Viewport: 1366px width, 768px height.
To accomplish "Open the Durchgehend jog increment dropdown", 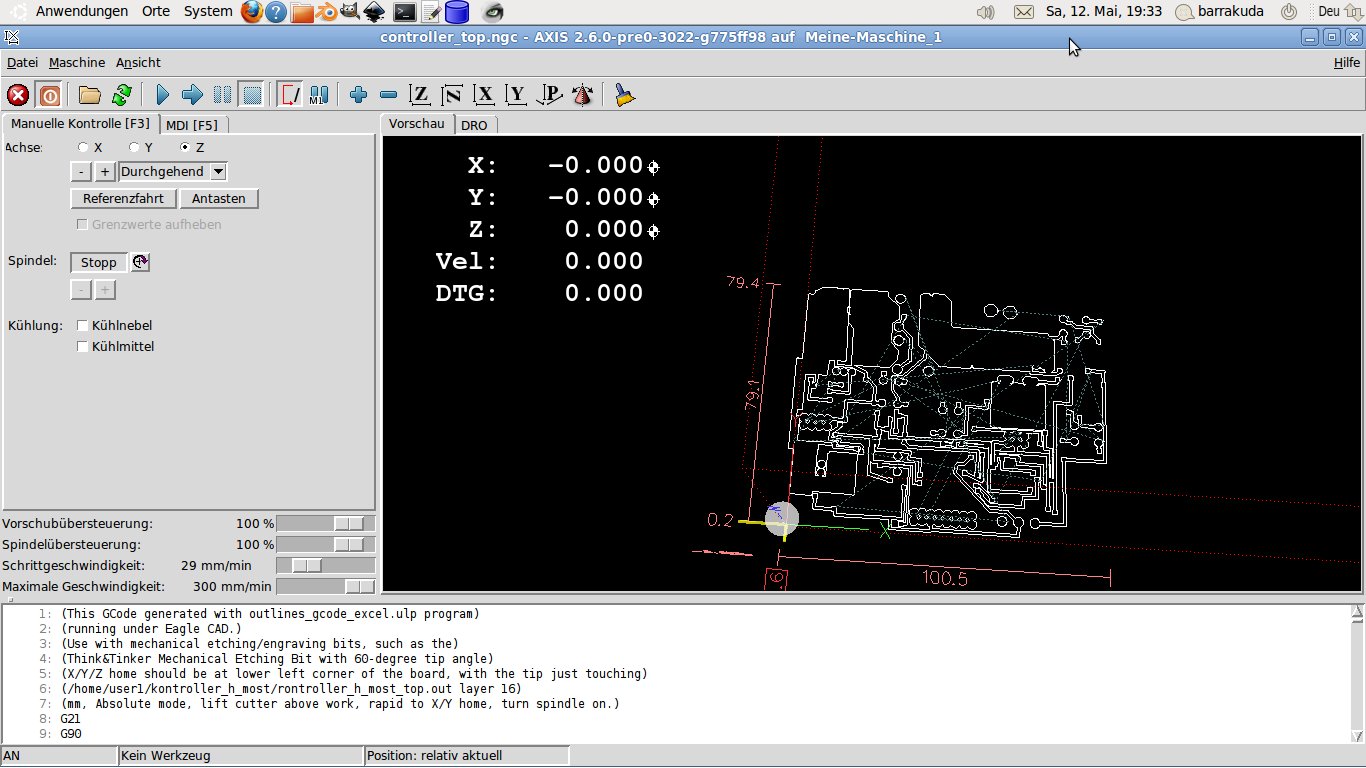I will [x=219, y=171].
